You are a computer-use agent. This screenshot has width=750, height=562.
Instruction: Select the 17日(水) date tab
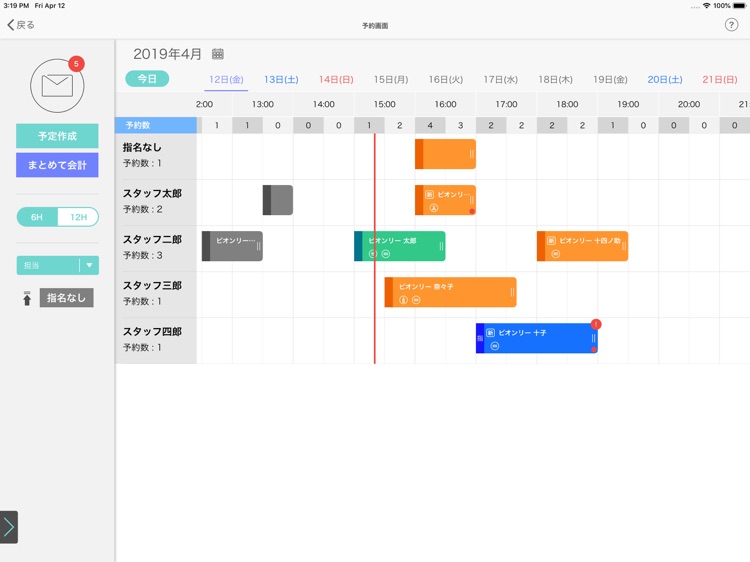pyautogui.click(x=500, y=79)
